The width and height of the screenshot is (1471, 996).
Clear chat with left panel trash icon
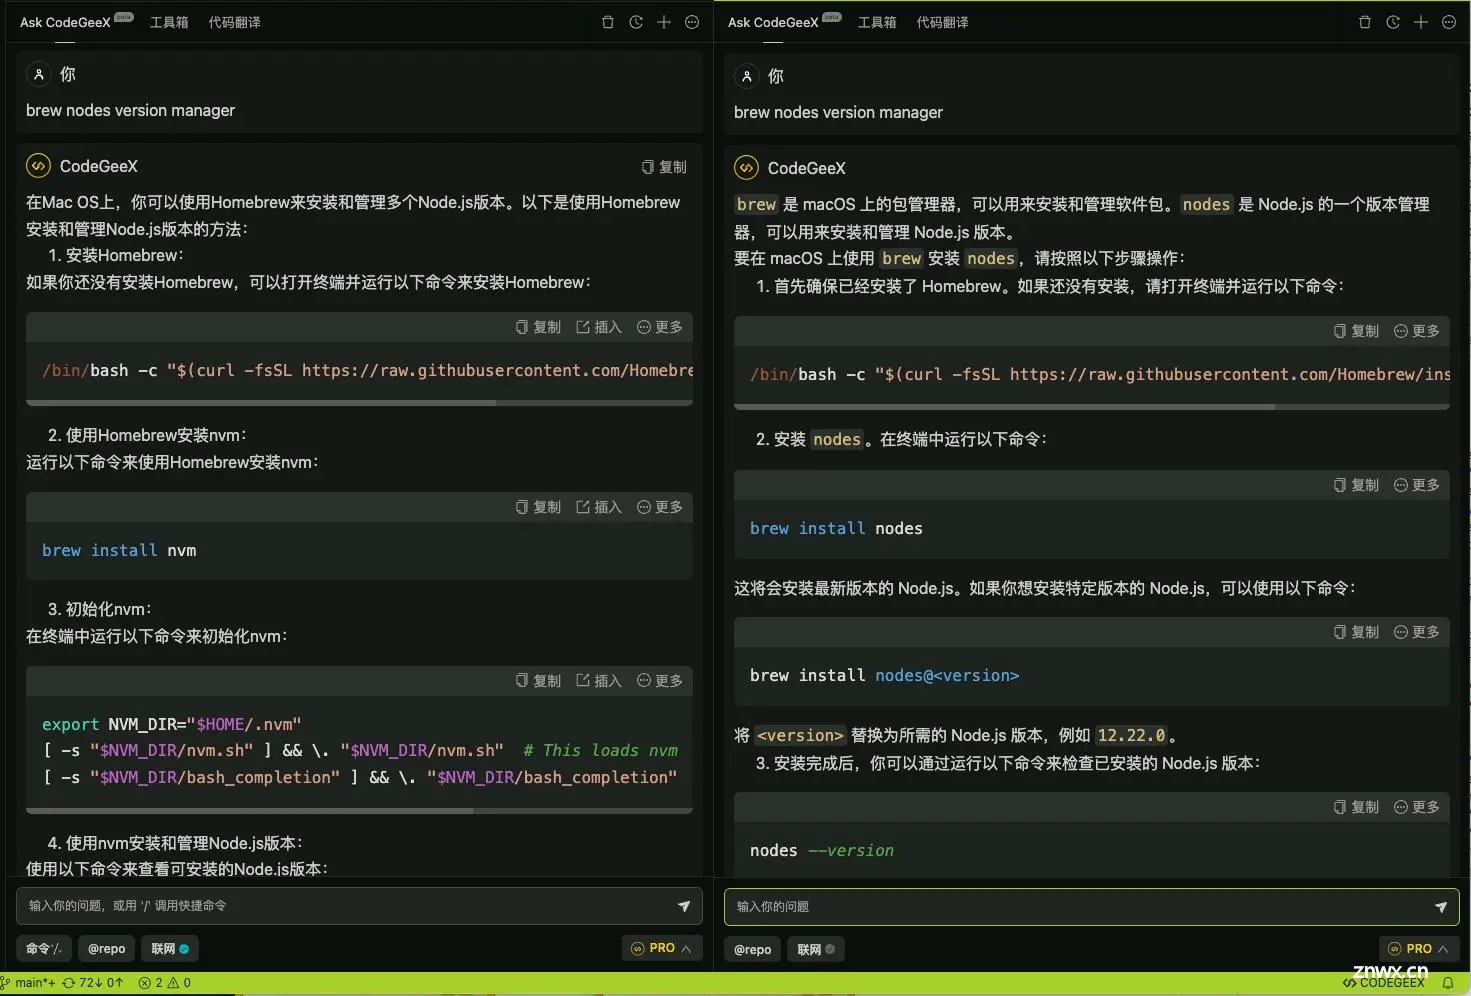tap(608, 22)
